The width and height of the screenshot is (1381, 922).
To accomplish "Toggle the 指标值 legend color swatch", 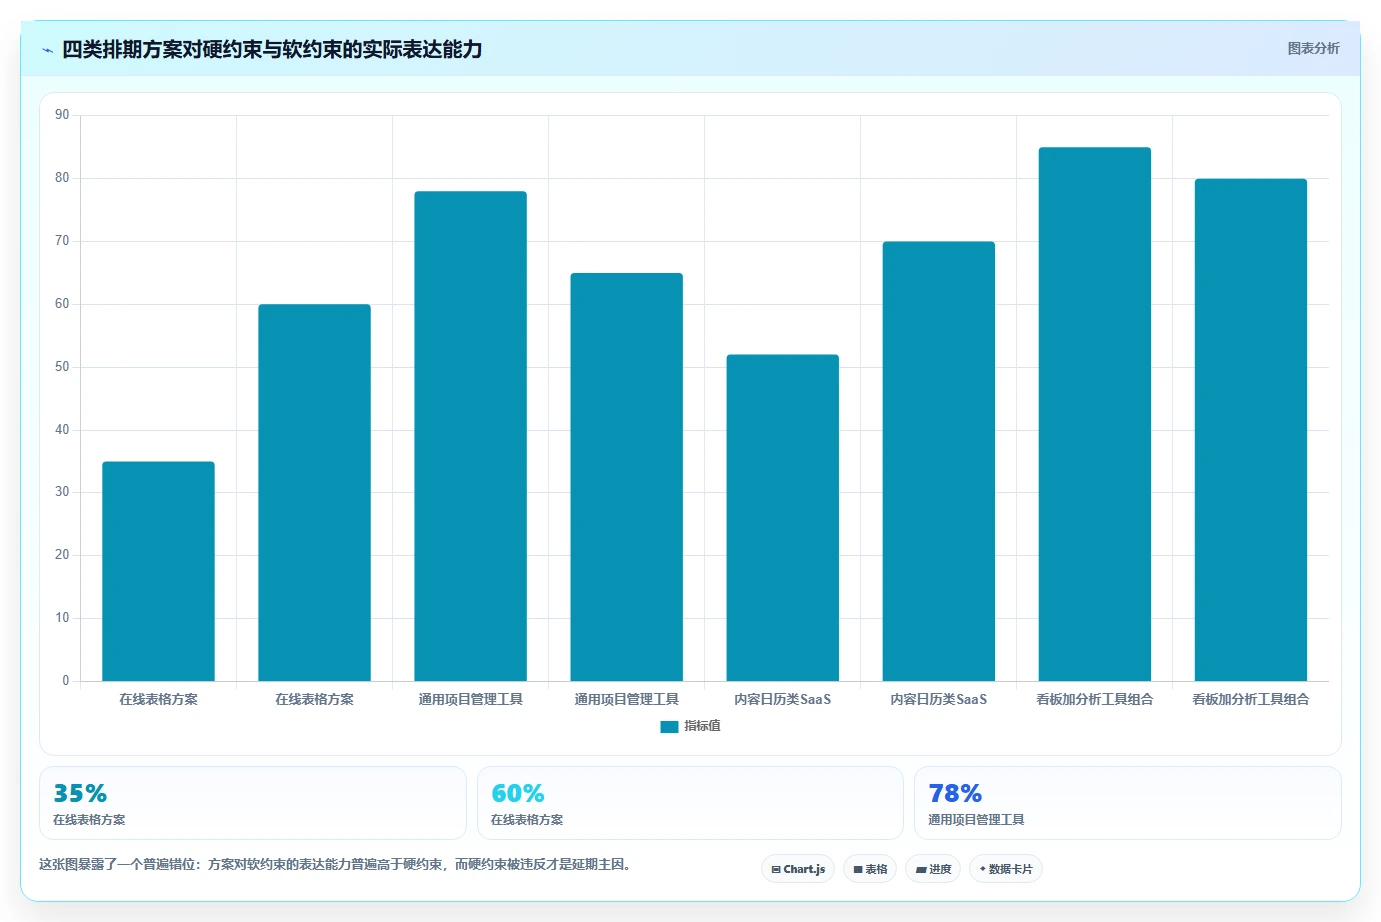I will 669,727.
